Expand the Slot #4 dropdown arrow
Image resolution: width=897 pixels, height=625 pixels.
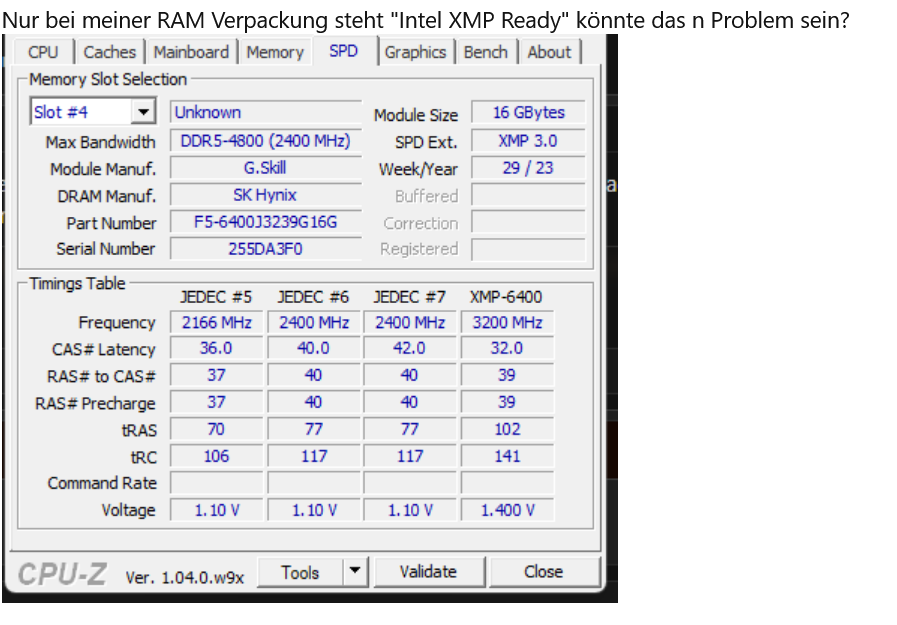click(144, 112)
